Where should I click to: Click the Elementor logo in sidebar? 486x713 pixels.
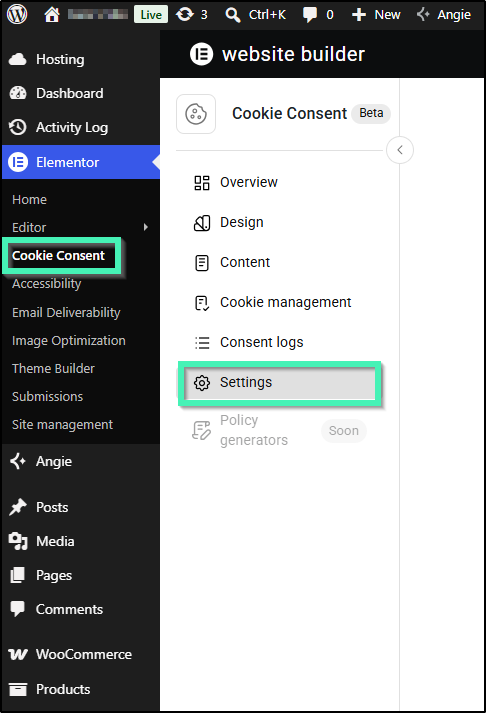[x=18, y=162]
